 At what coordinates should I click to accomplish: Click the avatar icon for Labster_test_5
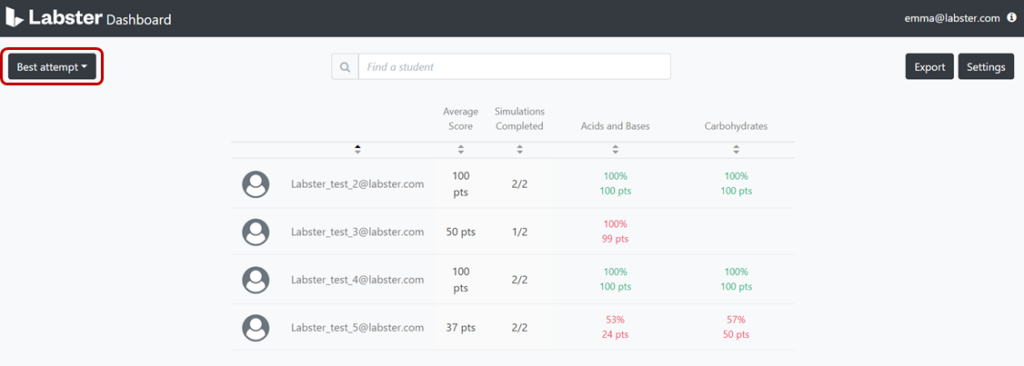coord(255,327)
